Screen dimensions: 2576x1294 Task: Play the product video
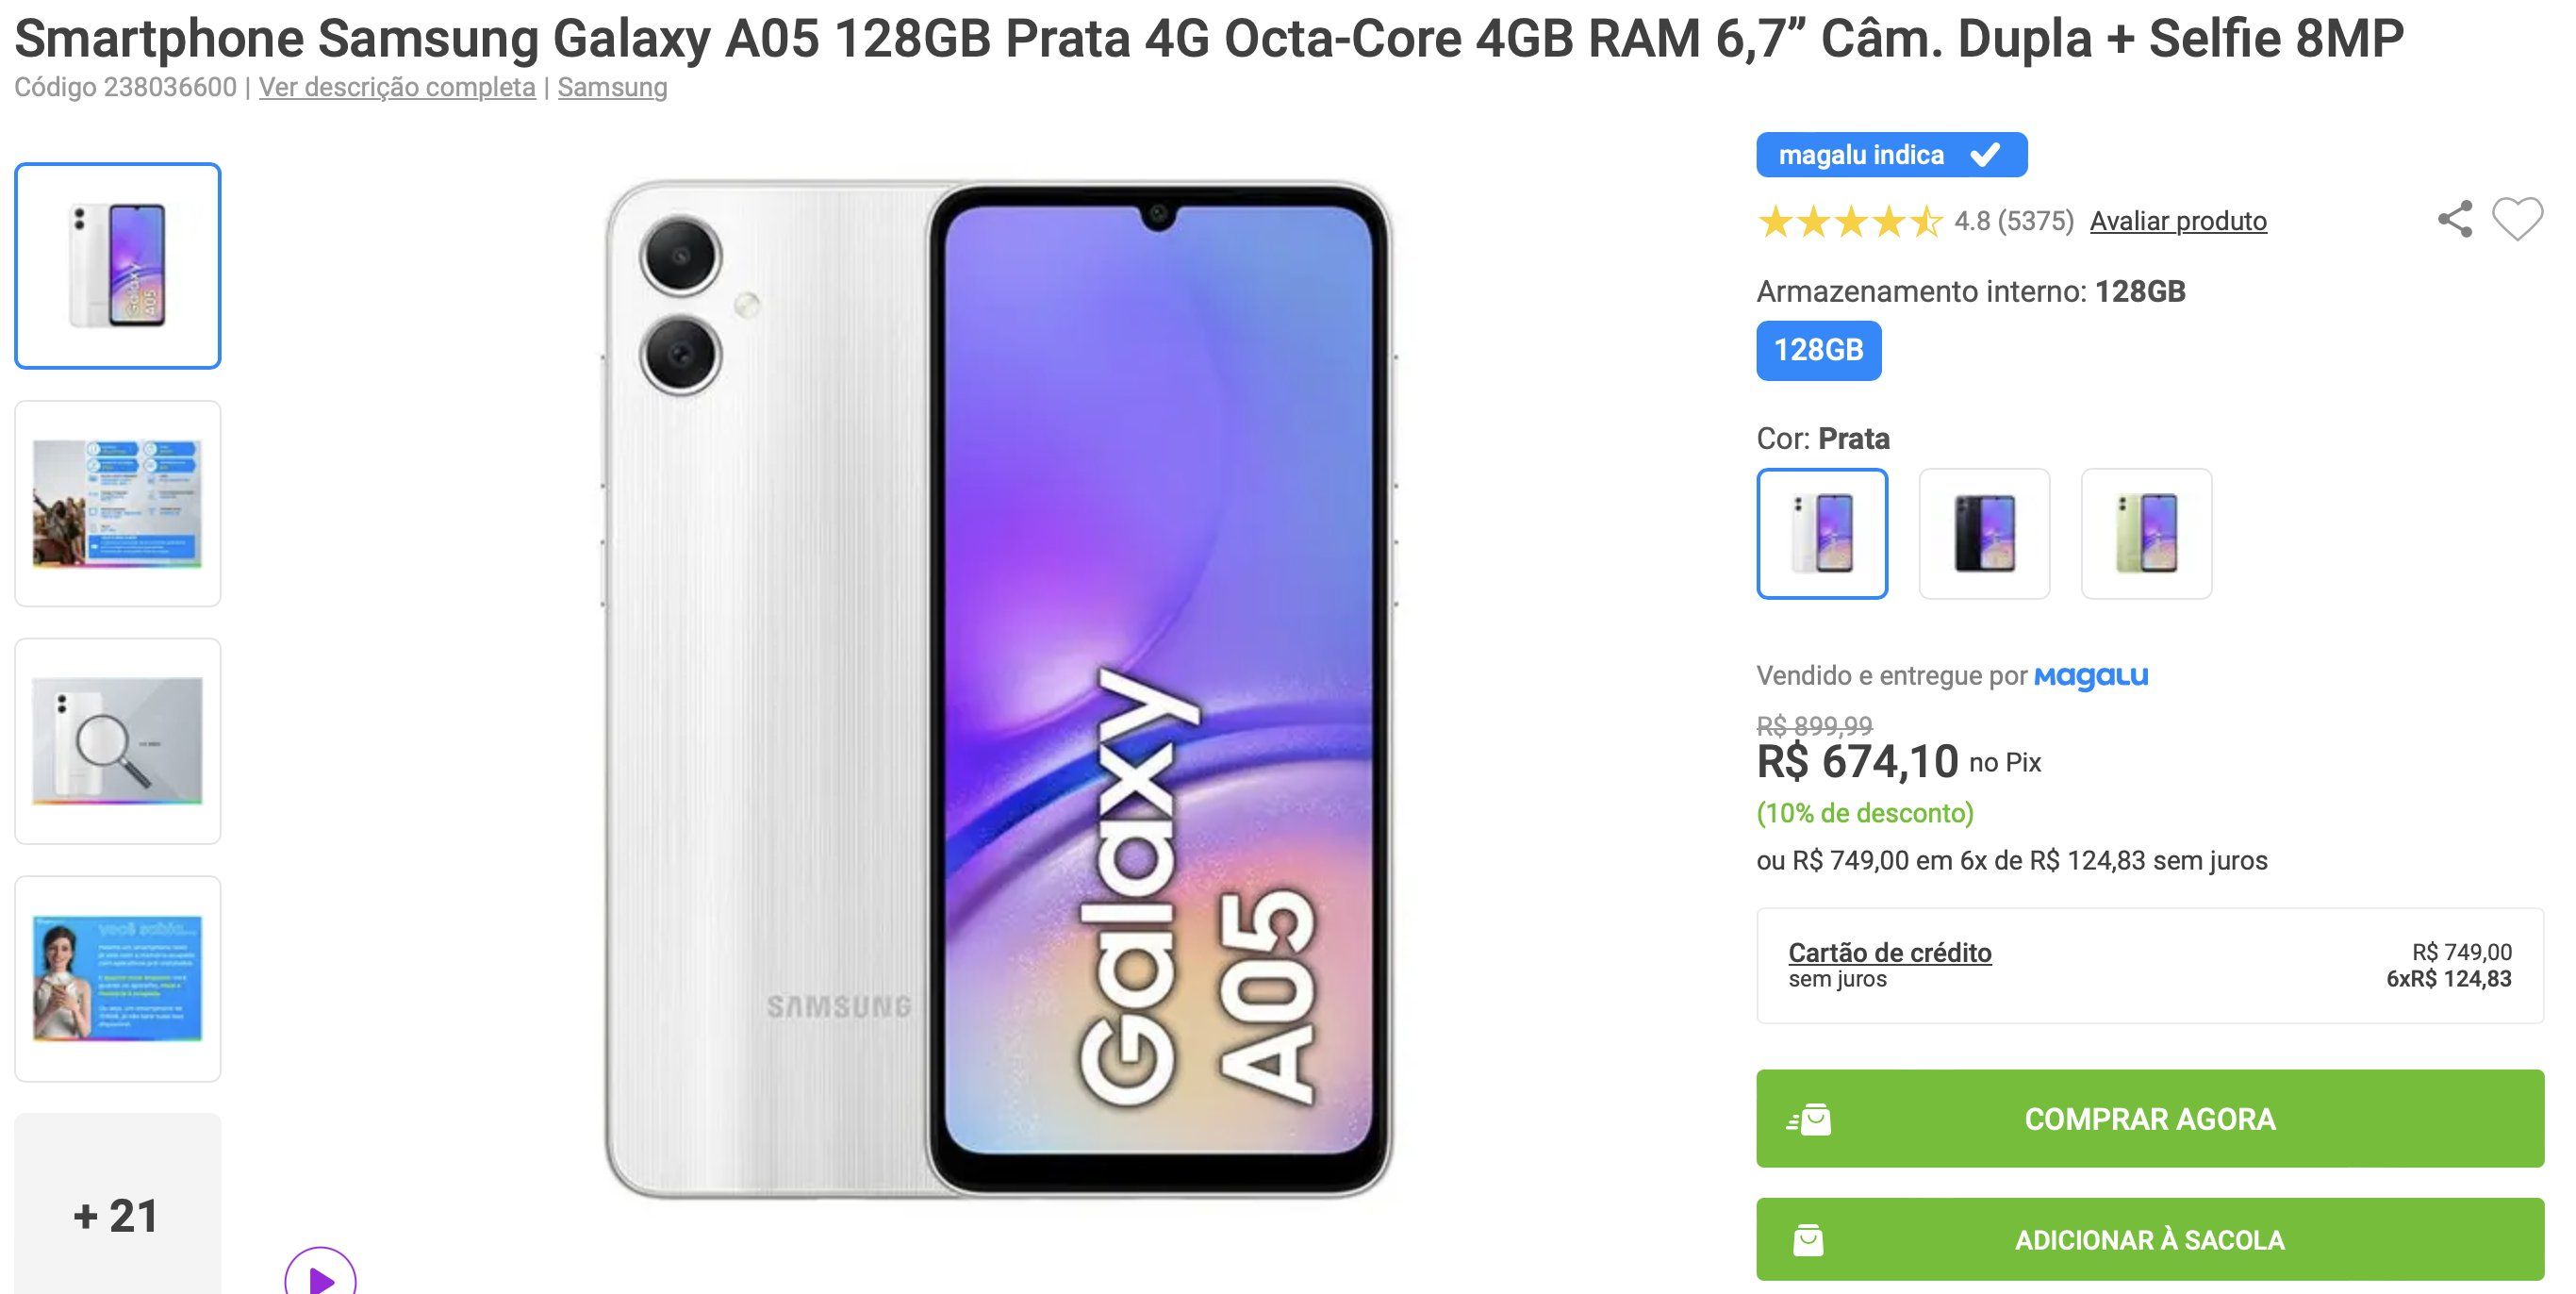[x=320, y=1275]
